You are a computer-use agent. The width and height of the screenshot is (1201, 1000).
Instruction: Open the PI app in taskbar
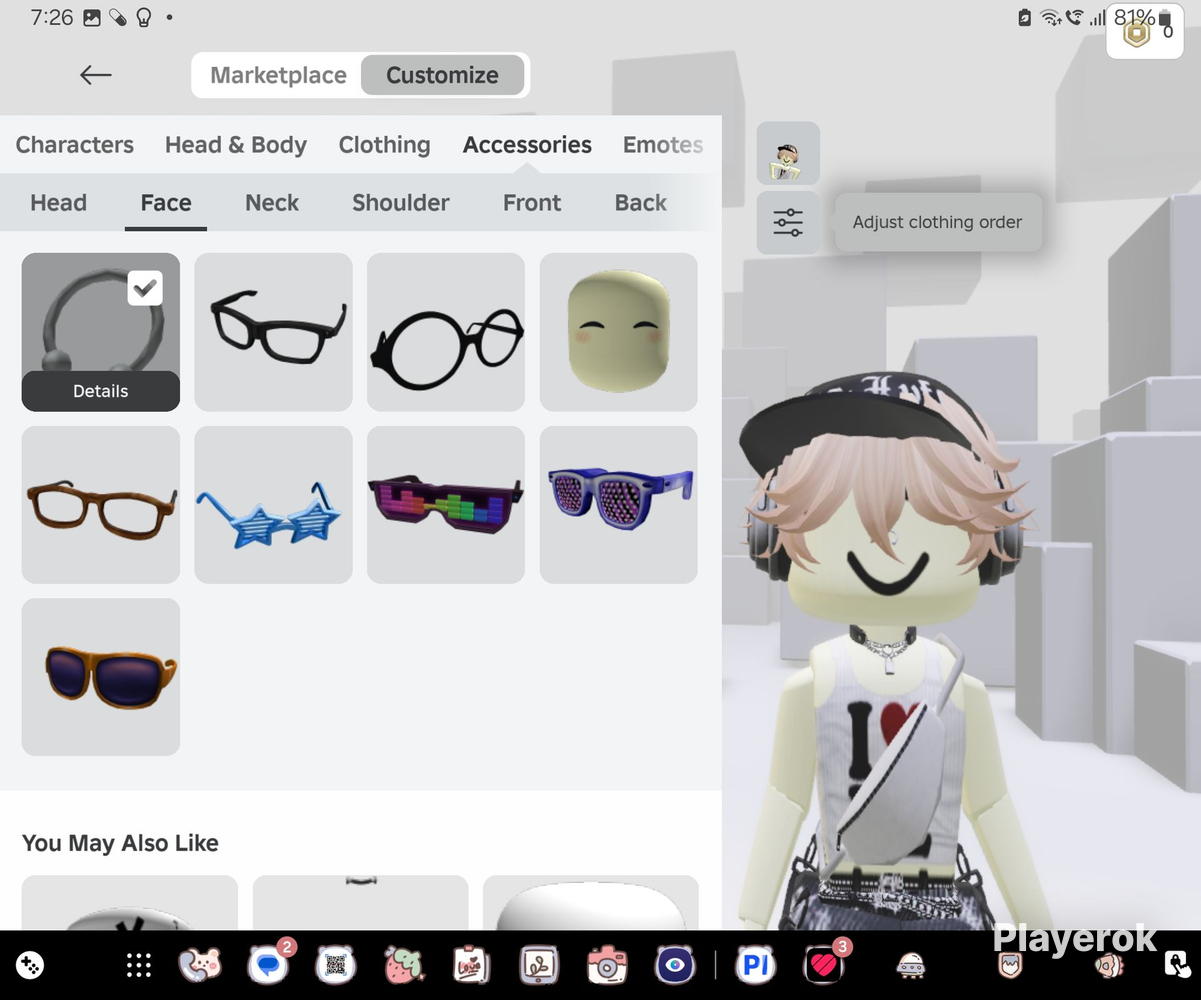tap(756, 966)
